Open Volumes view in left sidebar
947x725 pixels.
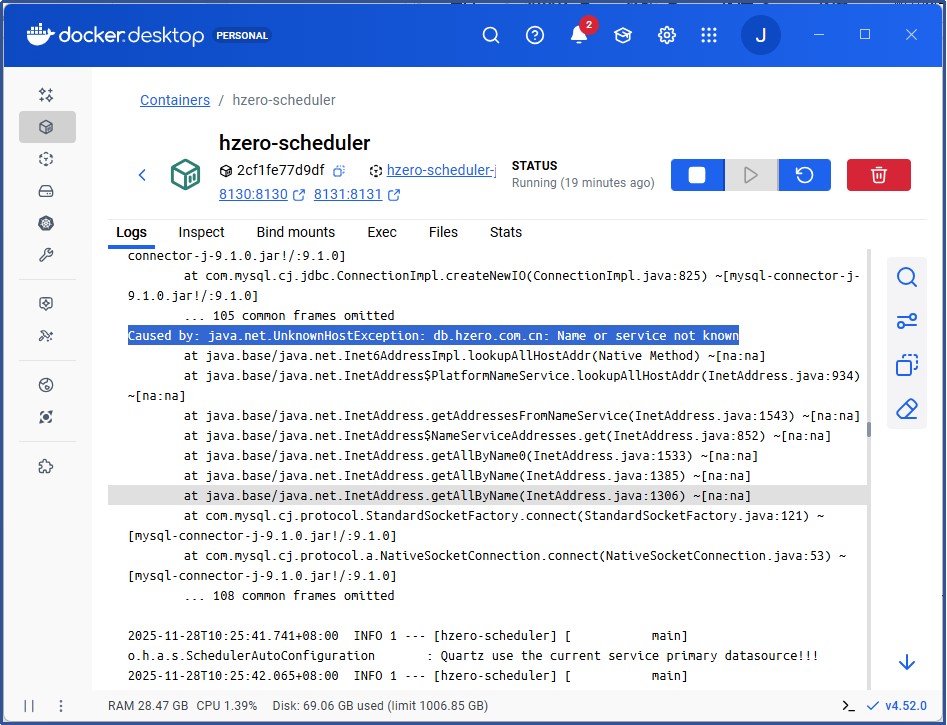[46, 191]
